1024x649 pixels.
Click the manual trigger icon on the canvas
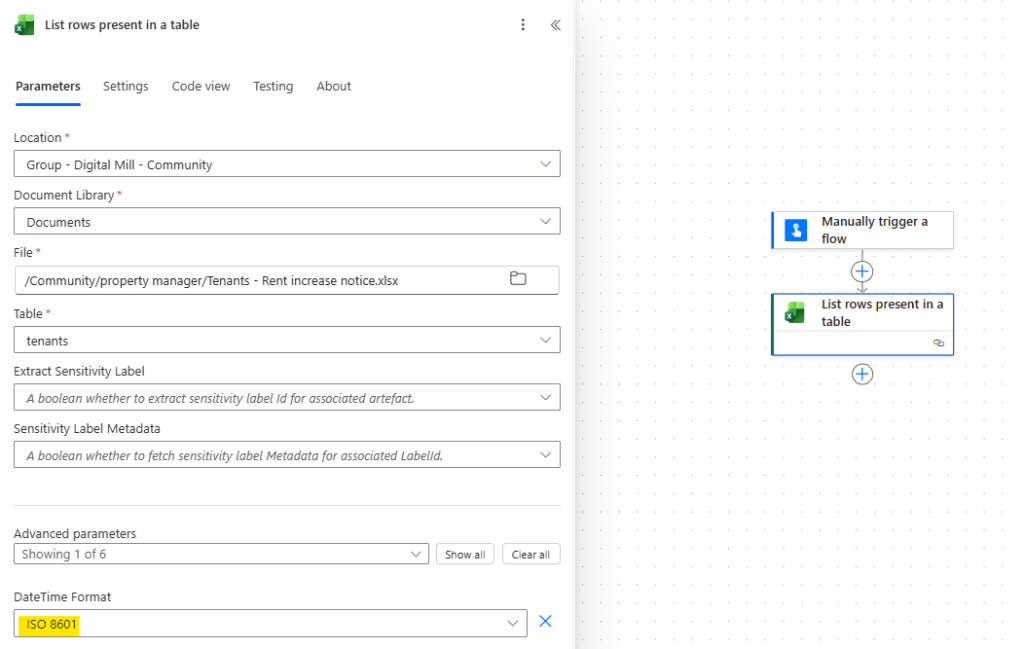(795, 230)
